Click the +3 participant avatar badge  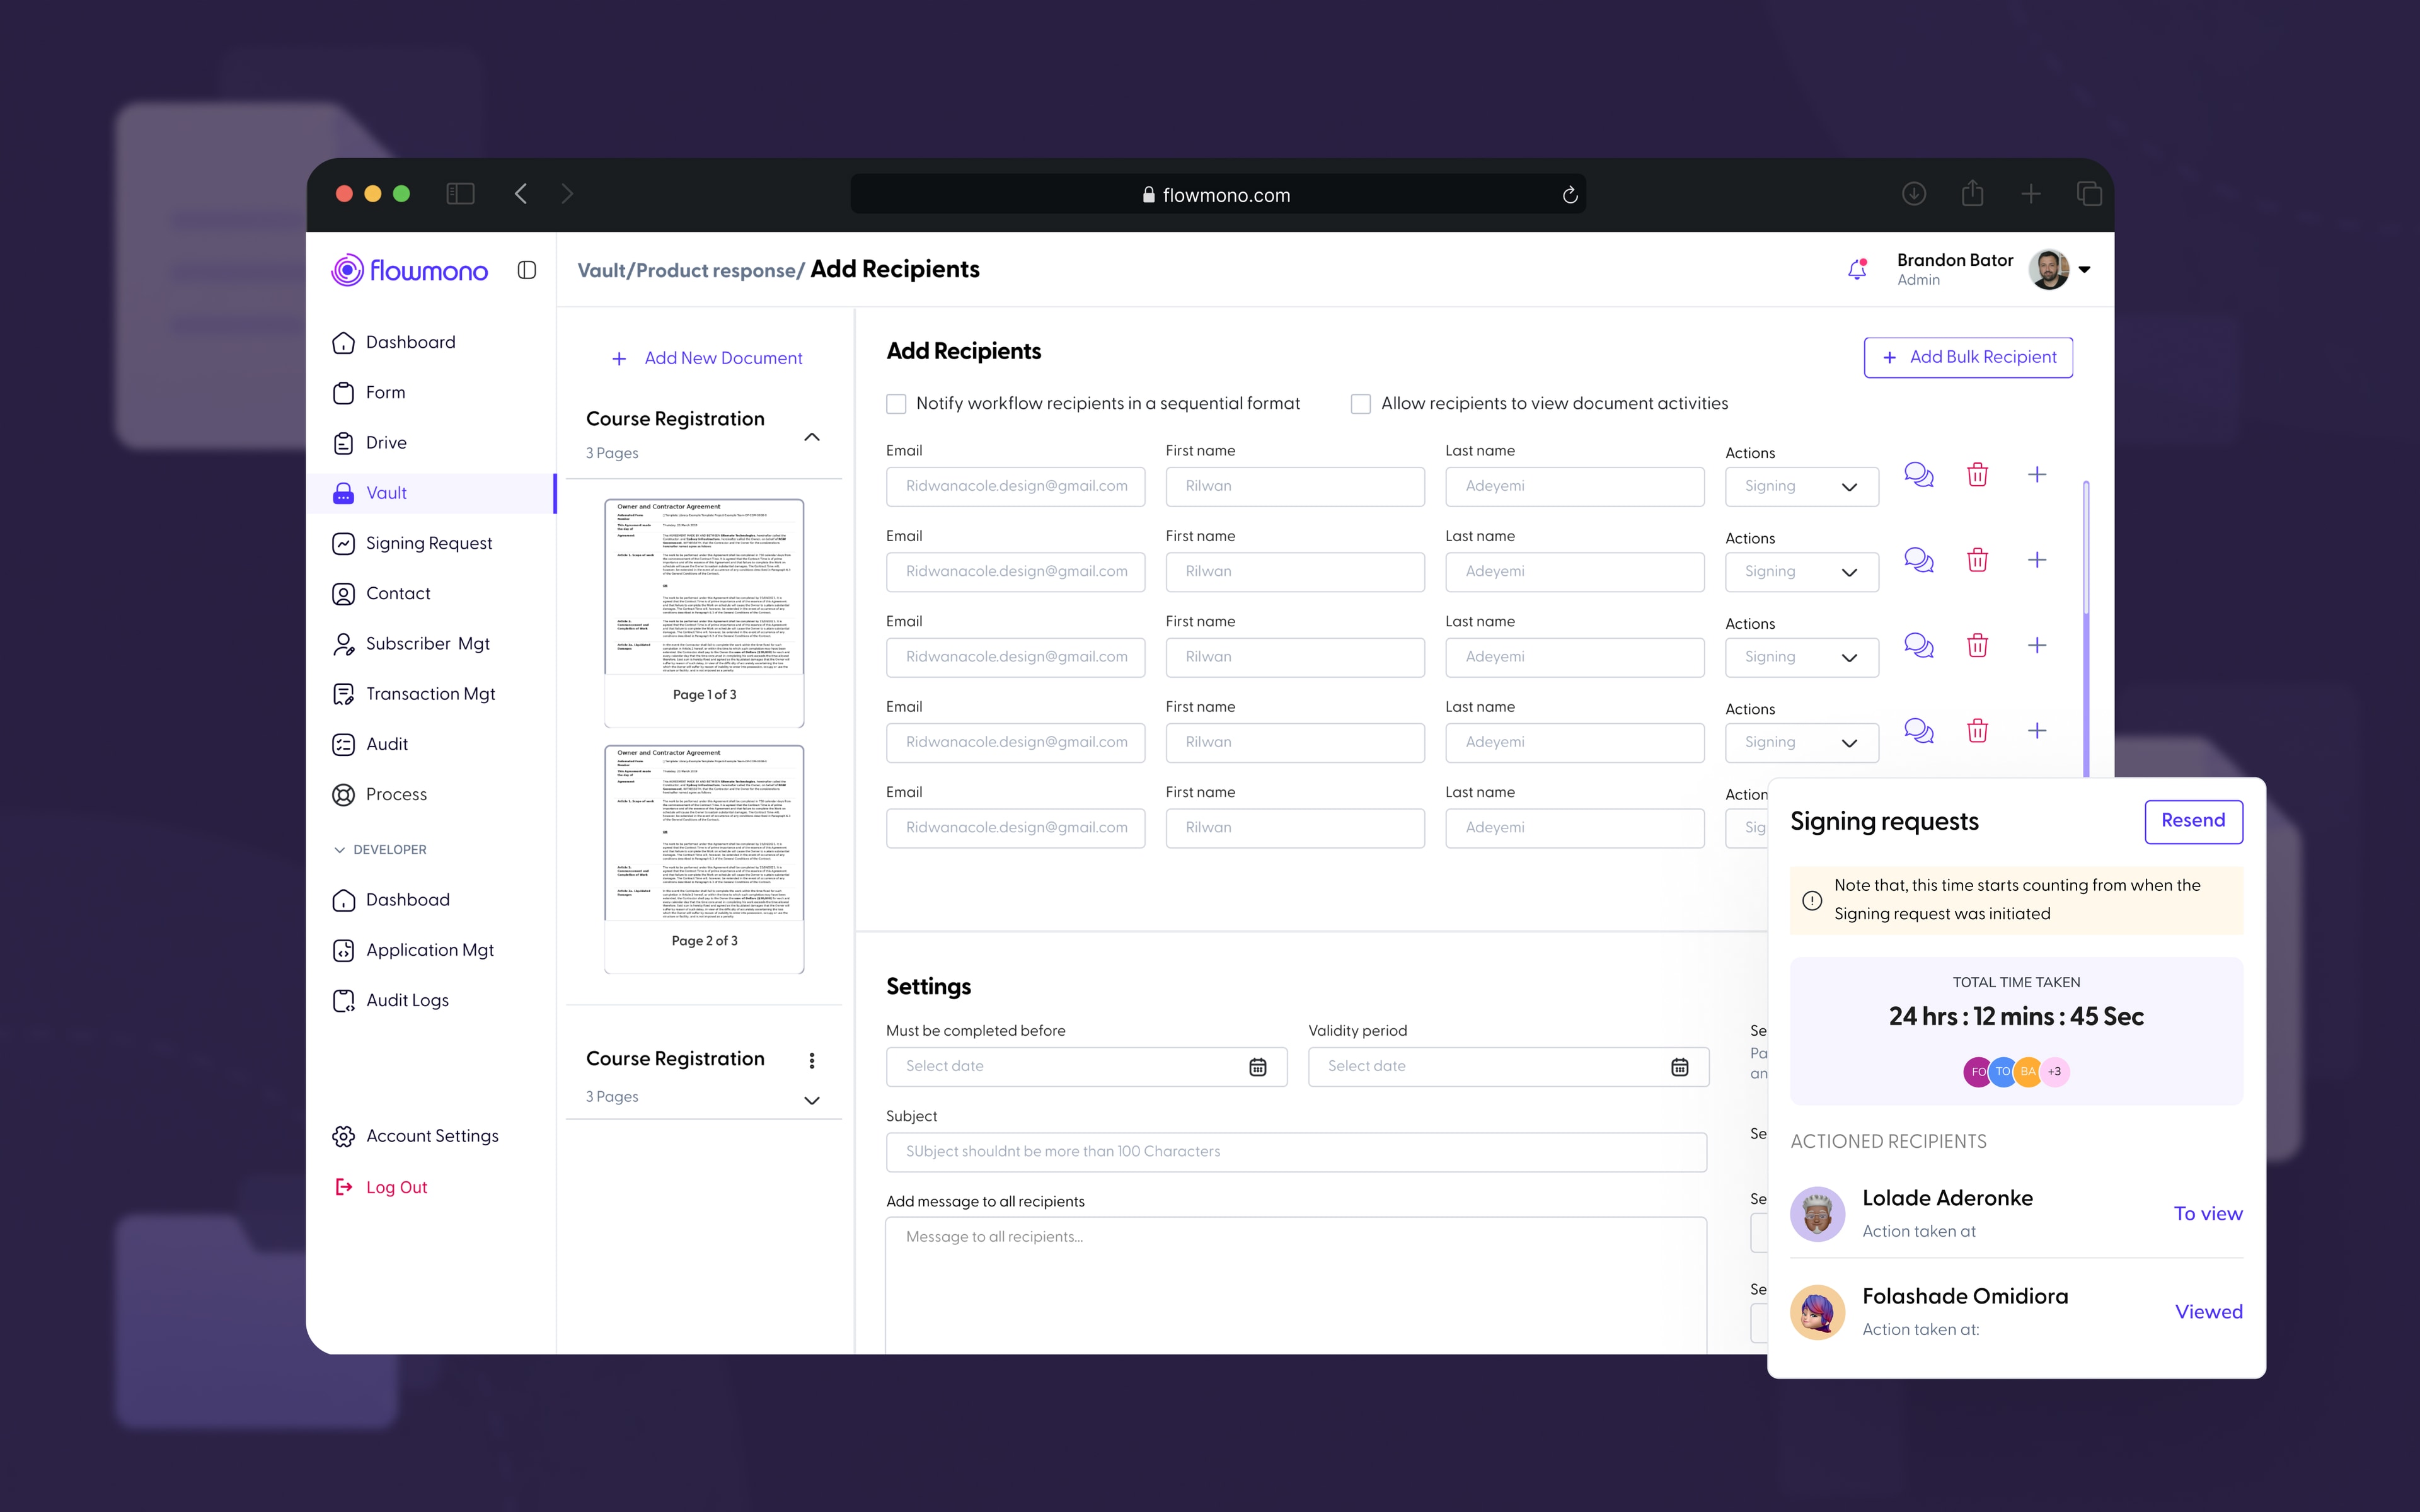[x=2054, y=1072]
